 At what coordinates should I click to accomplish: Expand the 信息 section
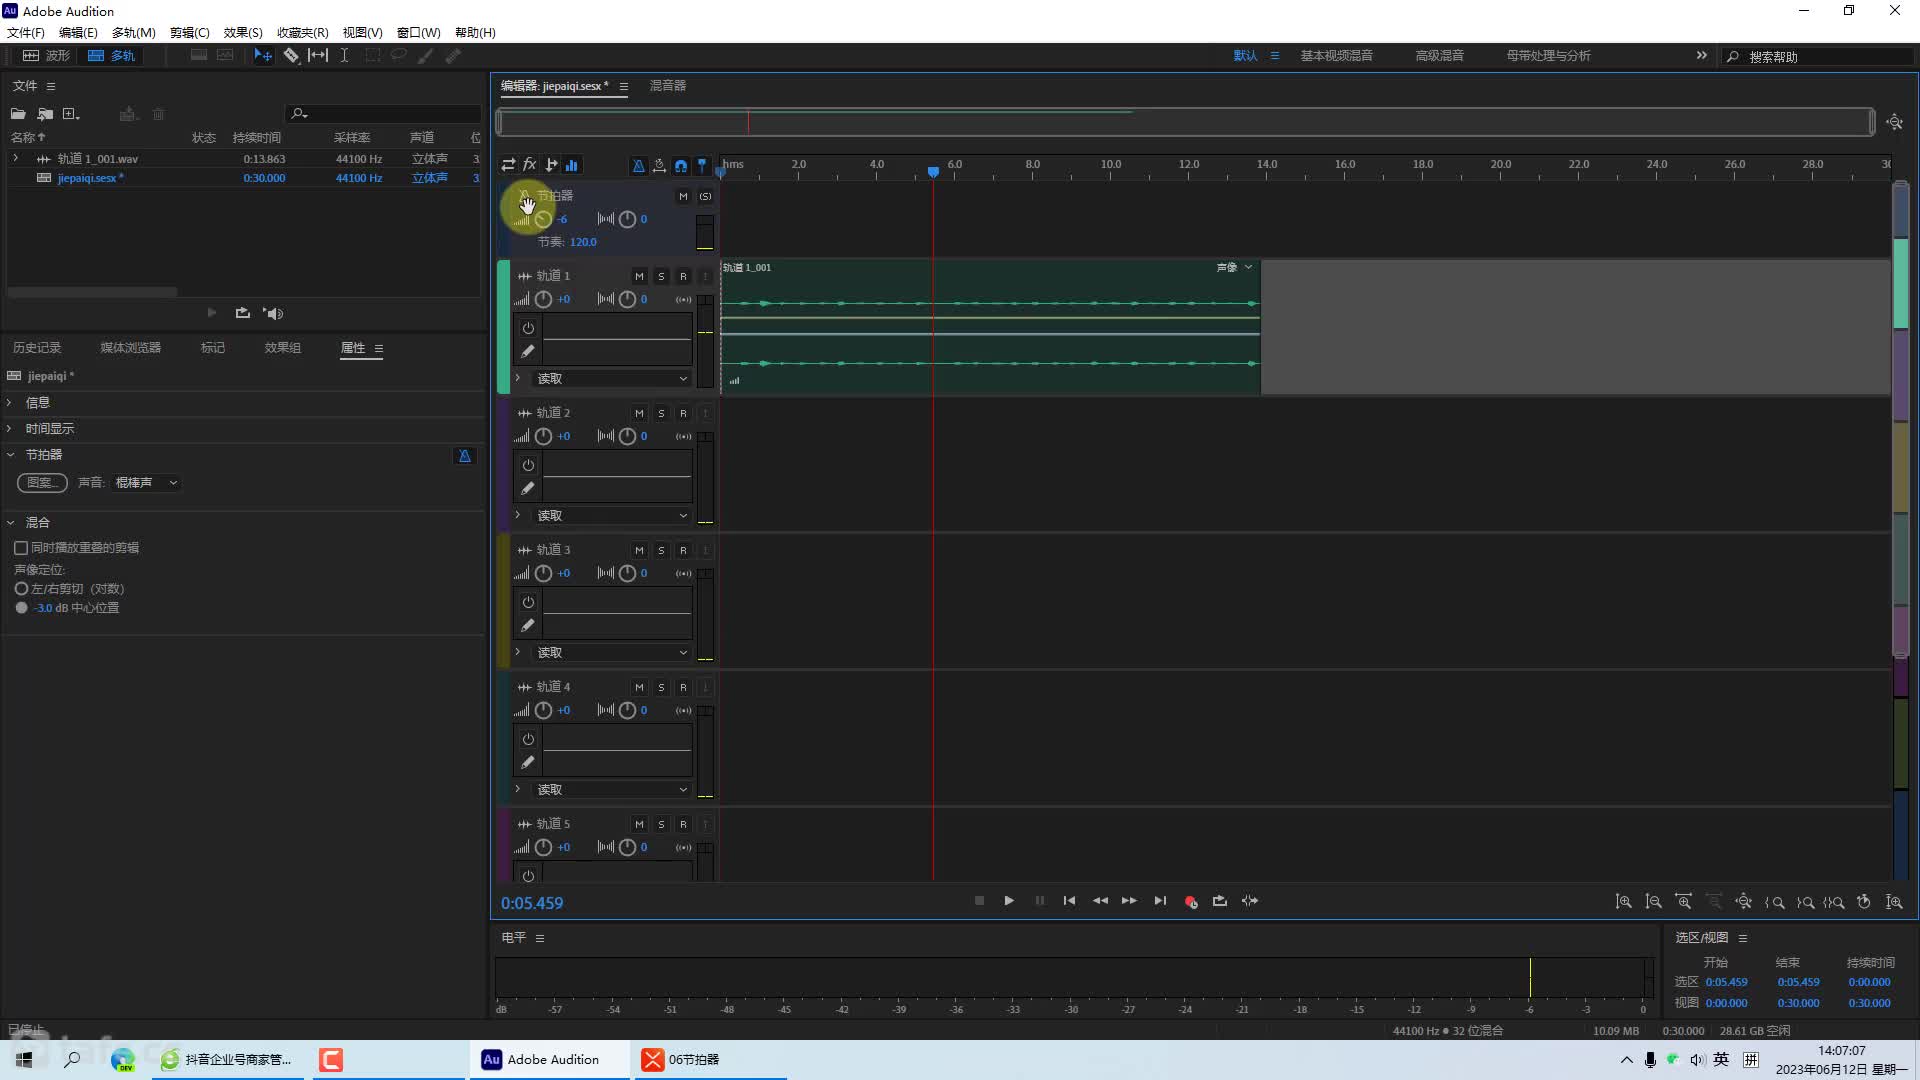point(10,403)
